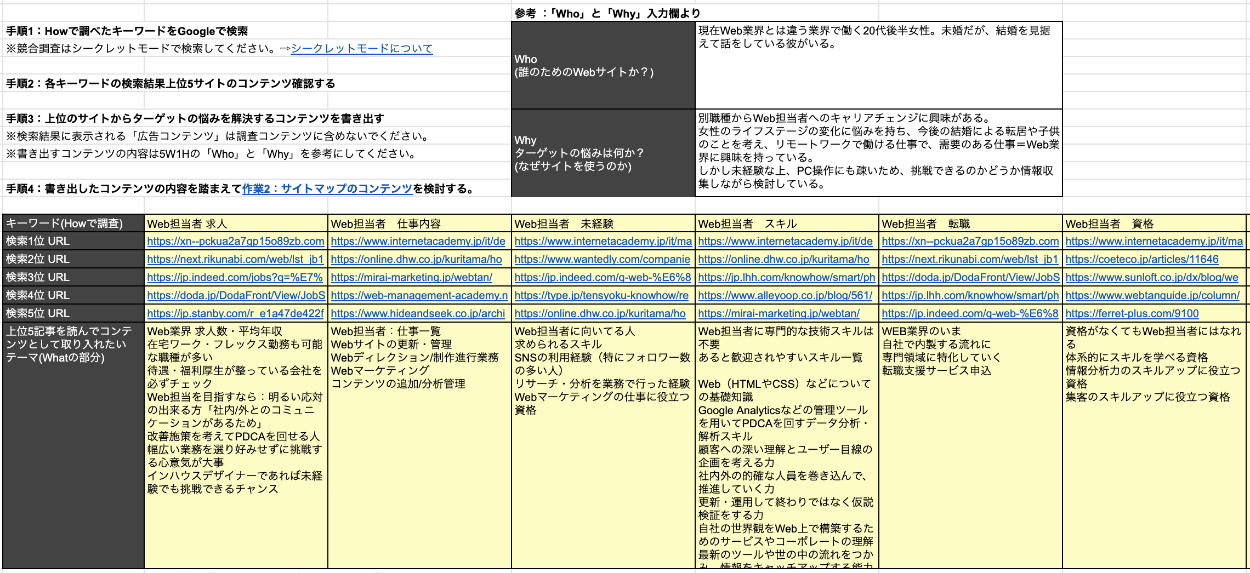Image resolution: width=1250 pixels, height=573 pixels.
Task: Click the 上位5記事を読んで theme label cell
Action: click(73, 445)
